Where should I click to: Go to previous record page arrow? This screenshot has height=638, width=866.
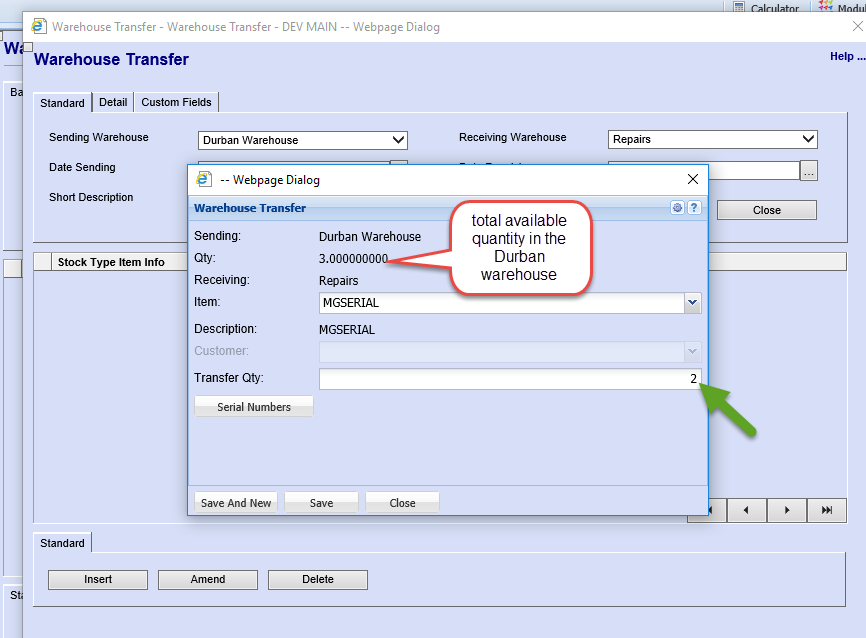coord(747,510)
